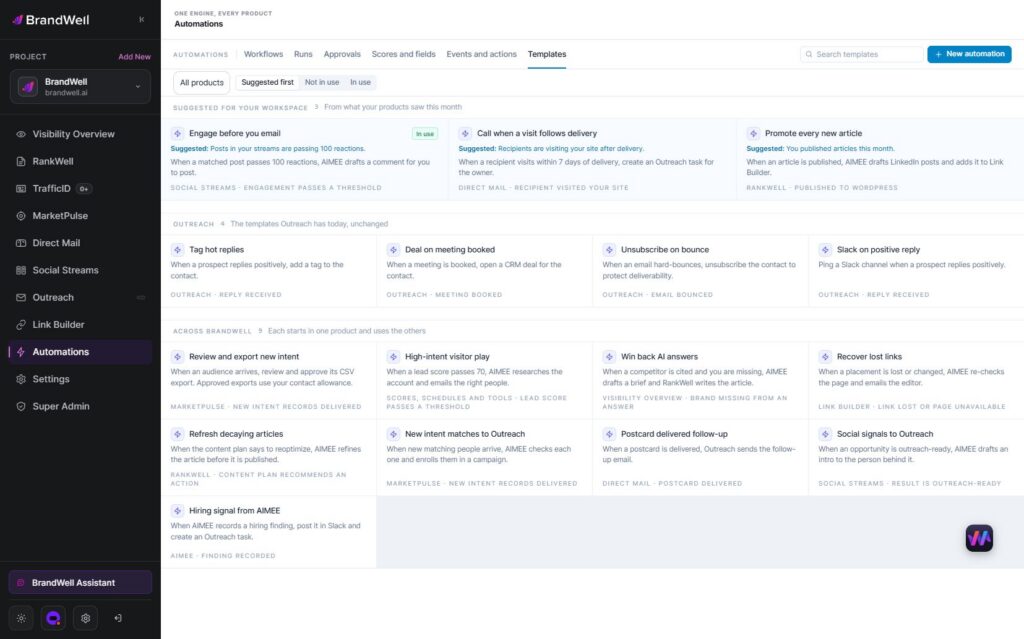Click icon of Tag hot replies template

pos(177,250)
